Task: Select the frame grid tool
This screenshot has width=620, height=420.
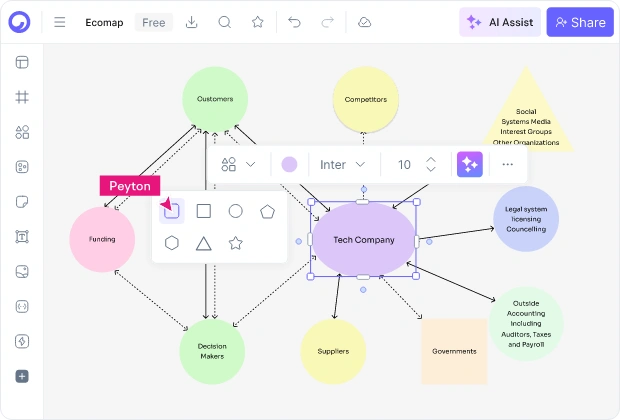Action: tap(22, 97)
